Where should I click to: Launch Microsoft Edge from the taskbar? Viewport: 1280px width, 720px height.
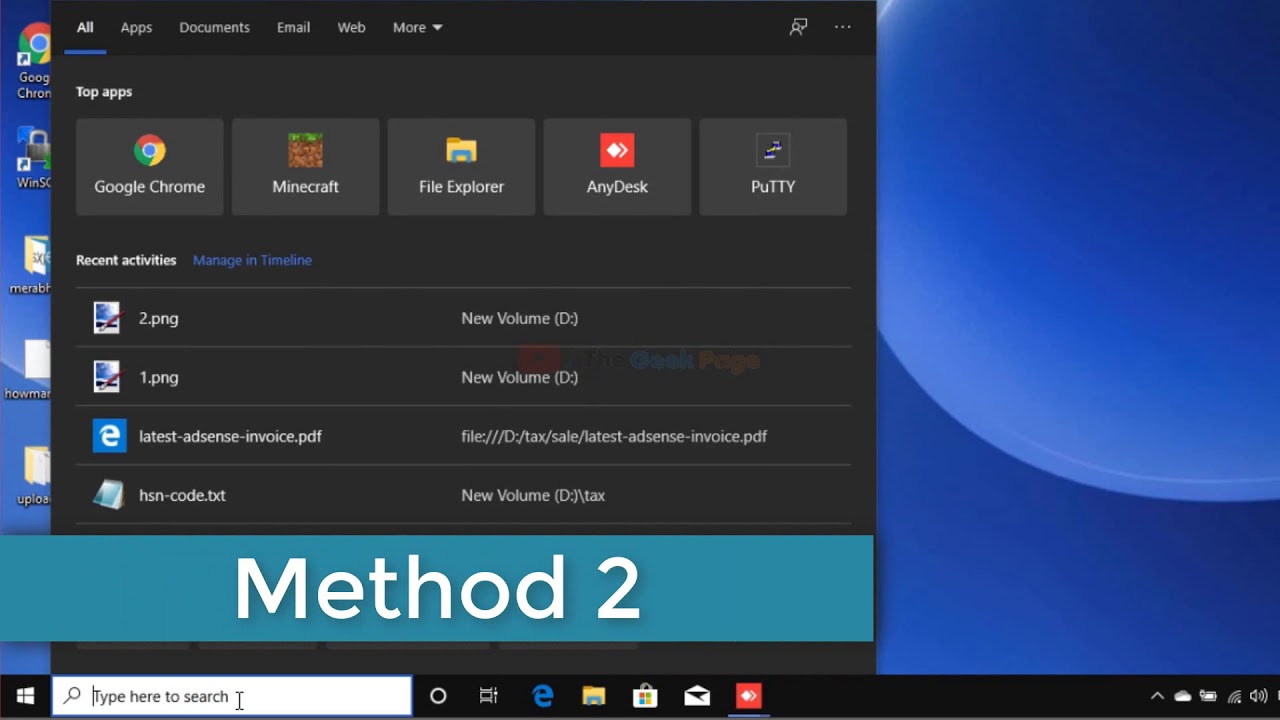click(x=543, y=696)
